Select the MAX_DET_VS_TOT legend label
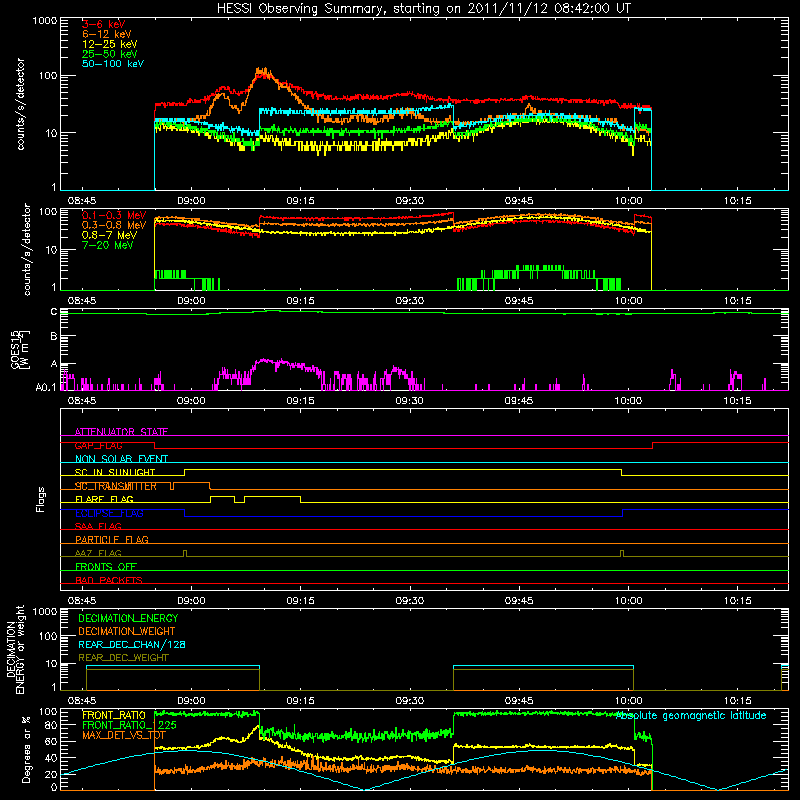The width and height of the screenshot is (800, 800). click(x=124, y=735)
